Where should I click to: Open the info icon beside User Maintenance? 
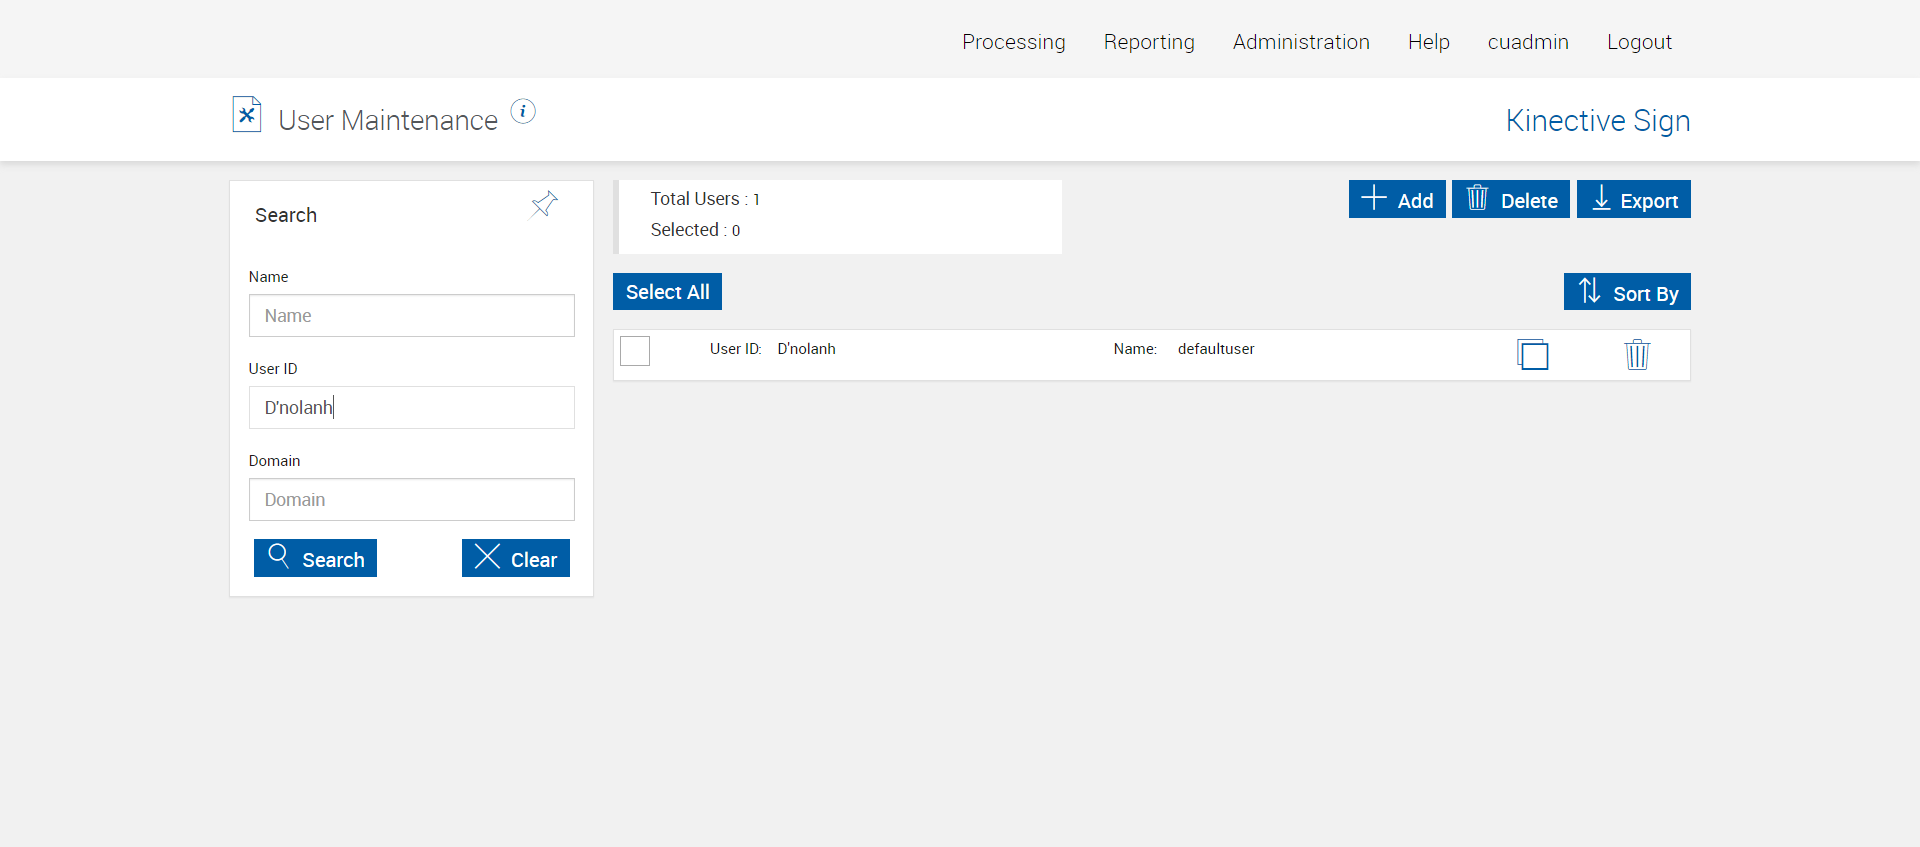[523, 111]
